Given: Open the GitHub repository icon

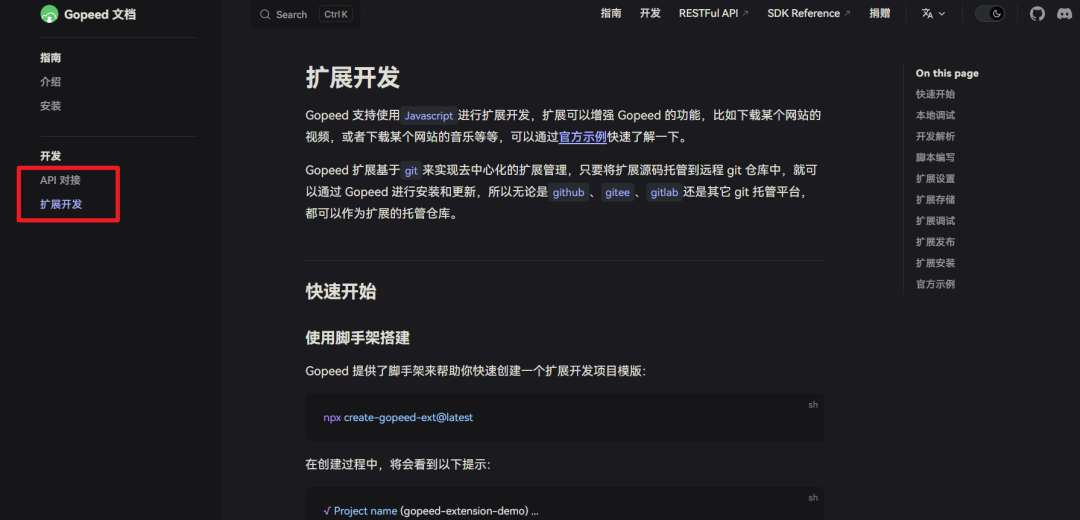Looking at the screenshot, I should tap(1037, 14).
